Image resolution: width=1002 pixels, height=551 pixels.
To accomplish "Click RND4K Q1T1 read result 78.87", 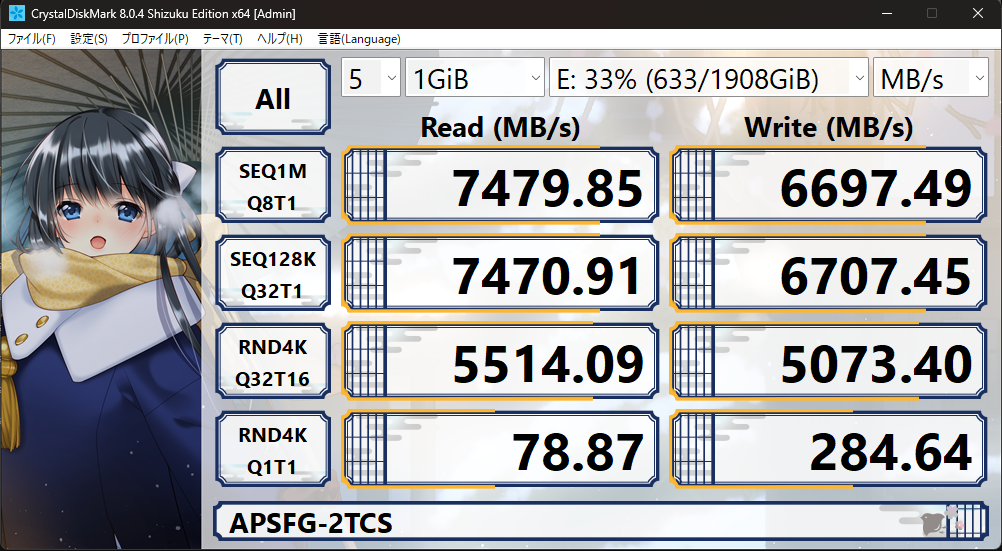I will coord(500,450).
